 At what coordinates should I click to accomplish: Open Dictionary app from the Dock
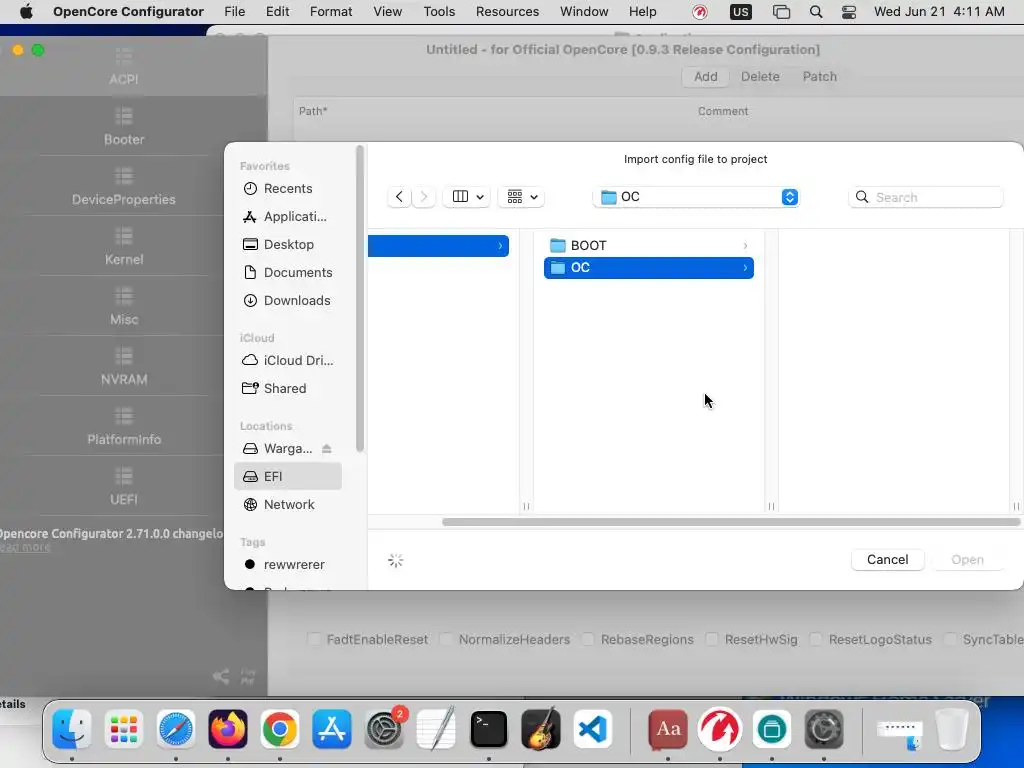click(668, 729)
